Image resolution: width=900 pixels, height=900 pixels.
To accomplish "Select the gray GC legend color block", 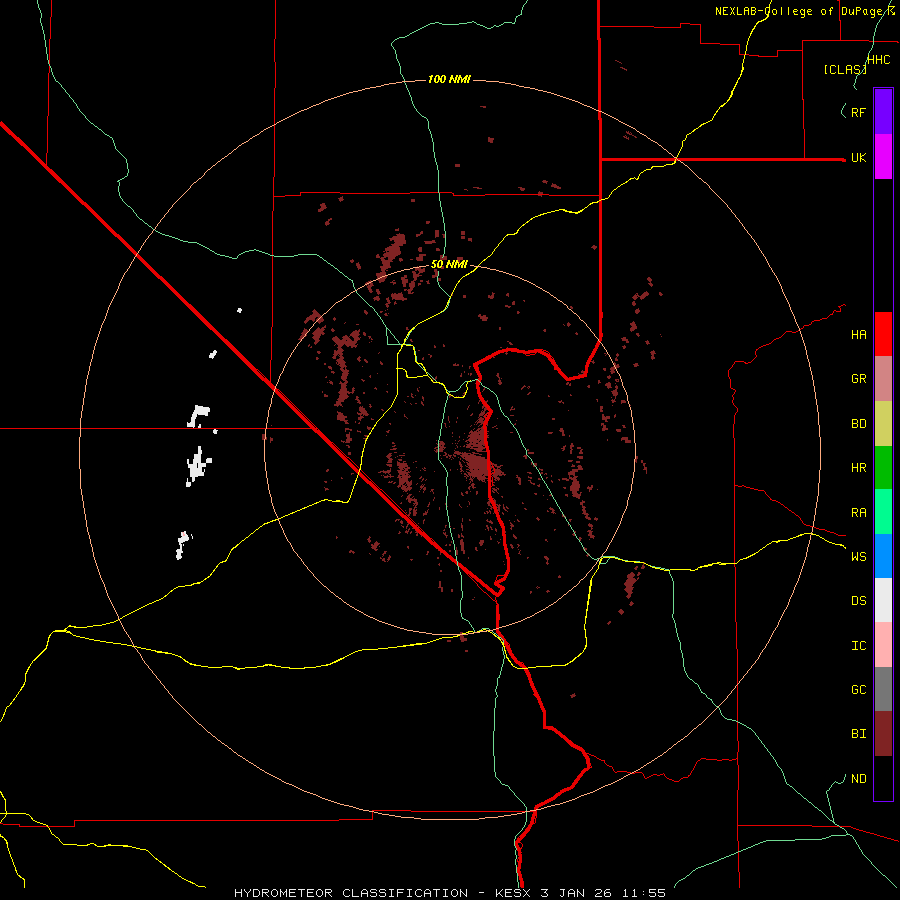I will (x=883, y=689).
